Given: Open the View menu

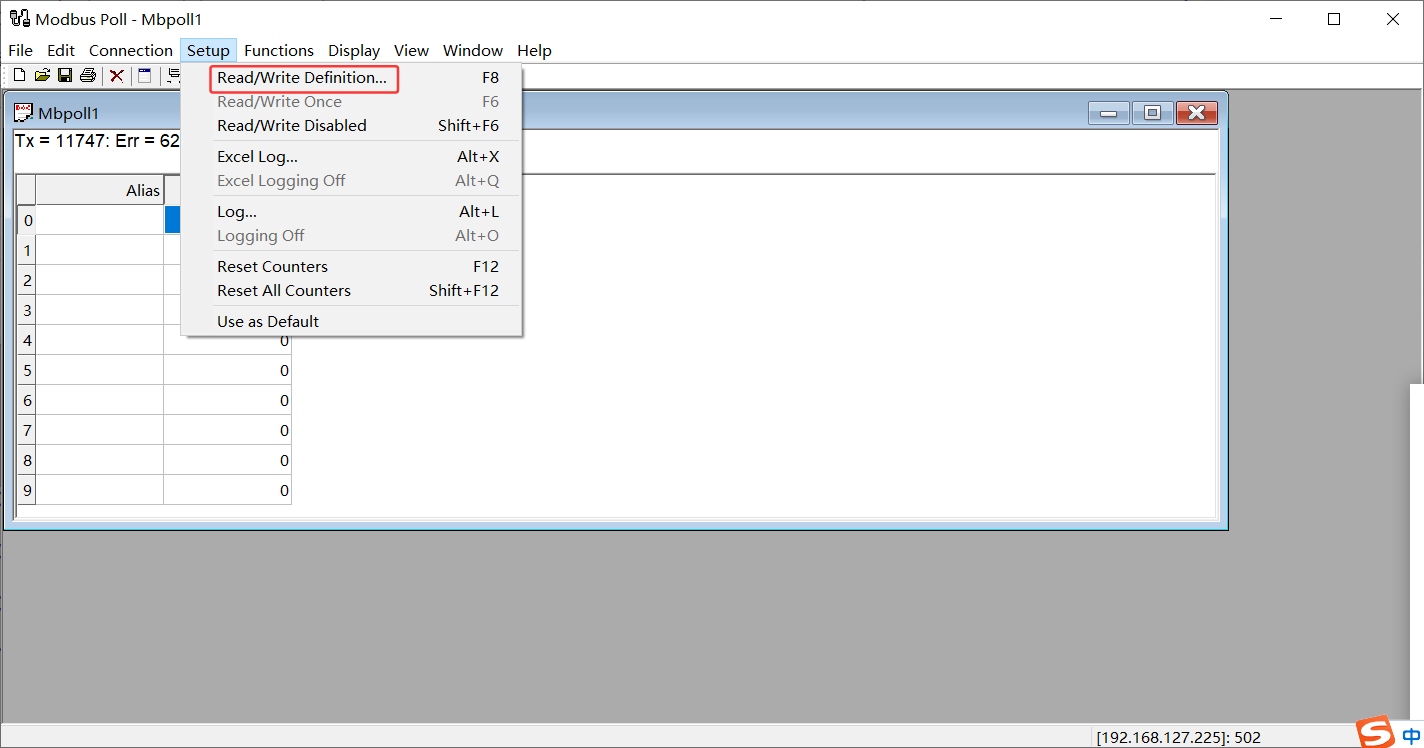Looking at the screenshot, I should click(411, 50).
